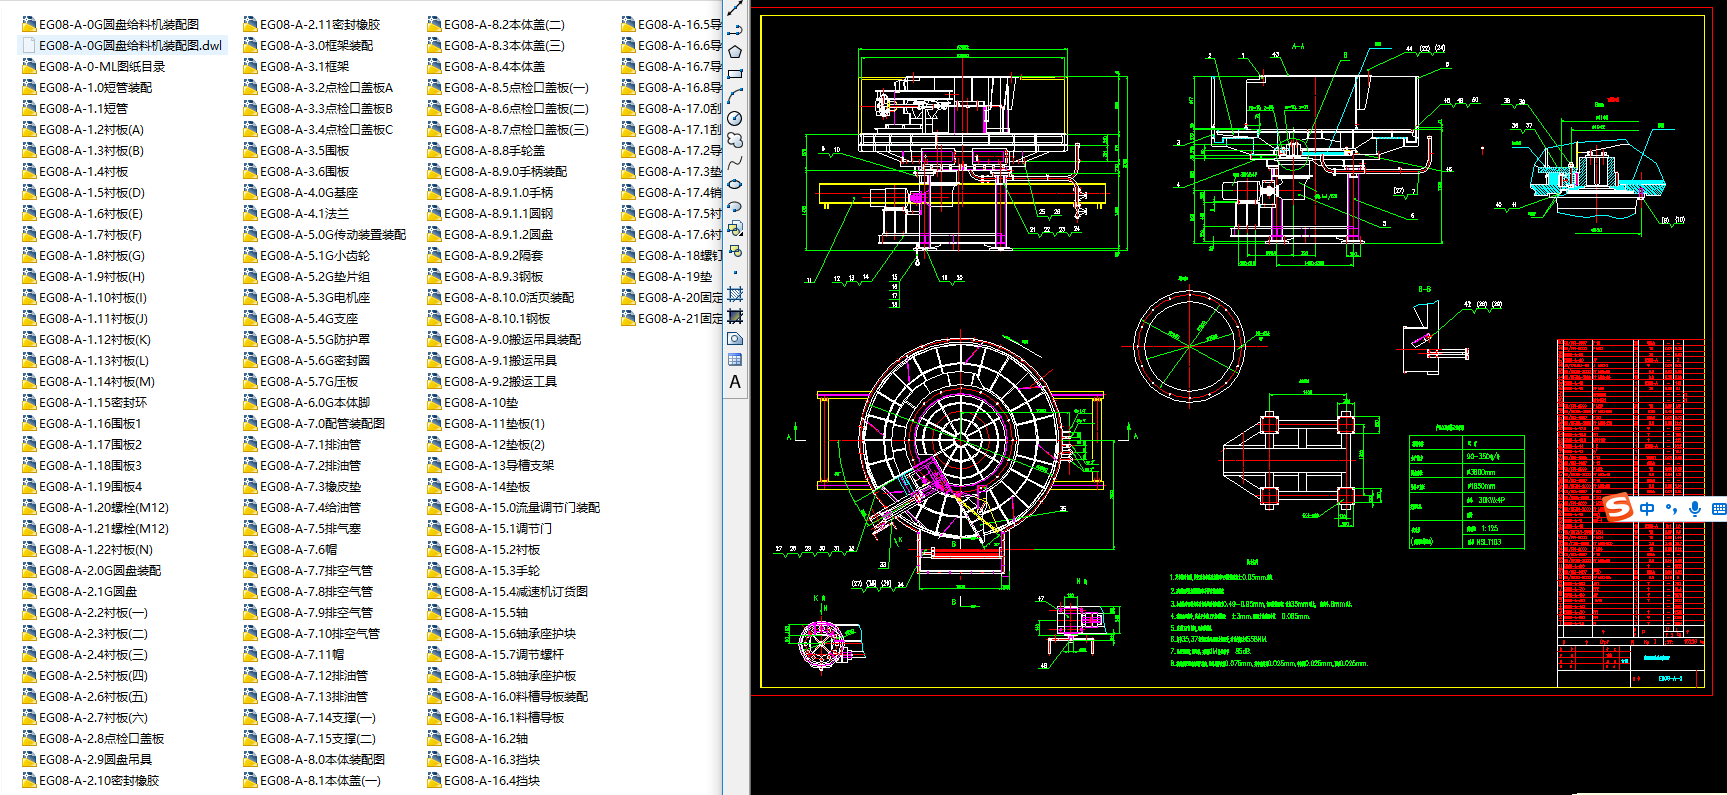Viewport: 1727px width, 795px height.
Task: Select the Point tool
Action: tap(735, 272)
